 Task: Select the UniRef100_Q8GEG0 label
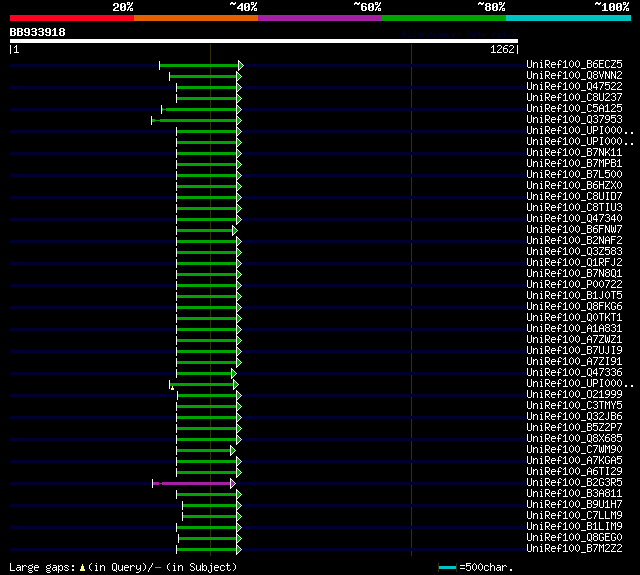coord(574,538)
